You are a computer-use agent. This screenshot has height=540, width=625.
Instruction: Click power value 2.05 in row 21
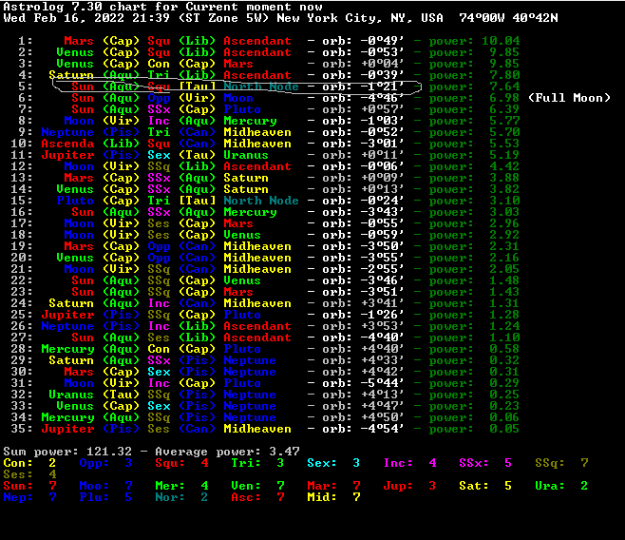point(504,269)
